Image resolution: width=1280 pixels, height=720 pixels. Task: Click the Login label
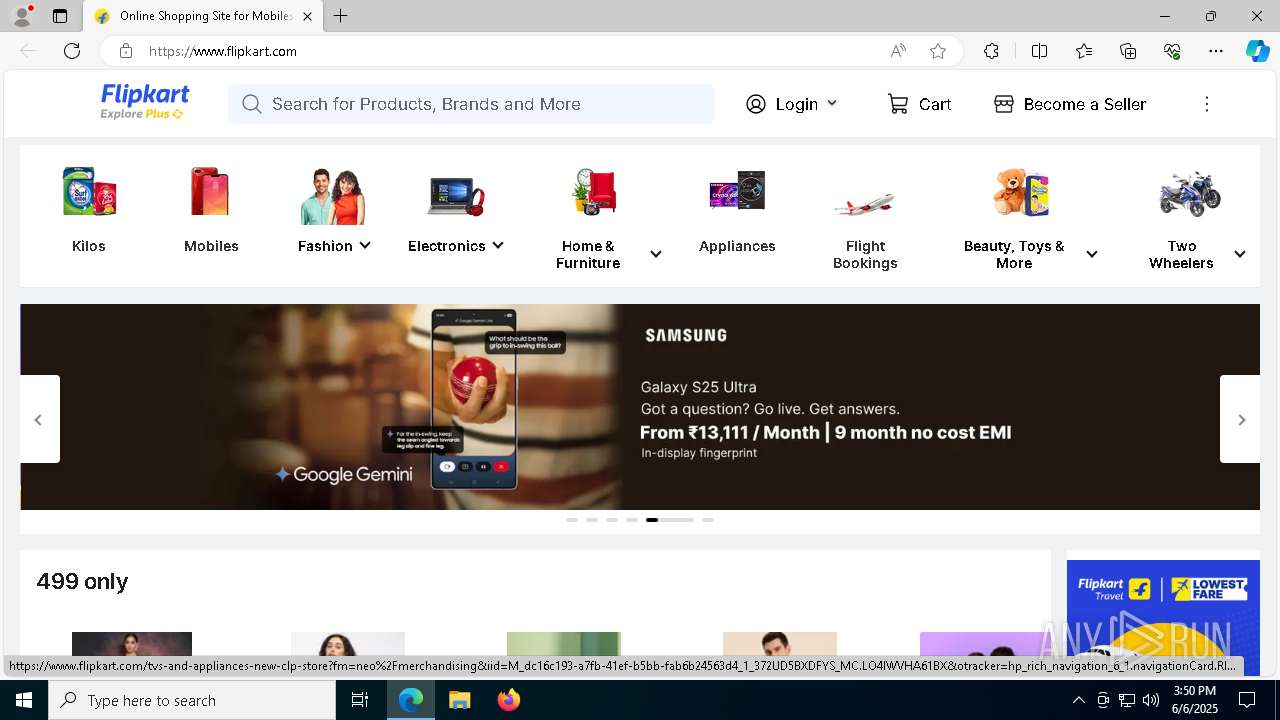(796, 104)
